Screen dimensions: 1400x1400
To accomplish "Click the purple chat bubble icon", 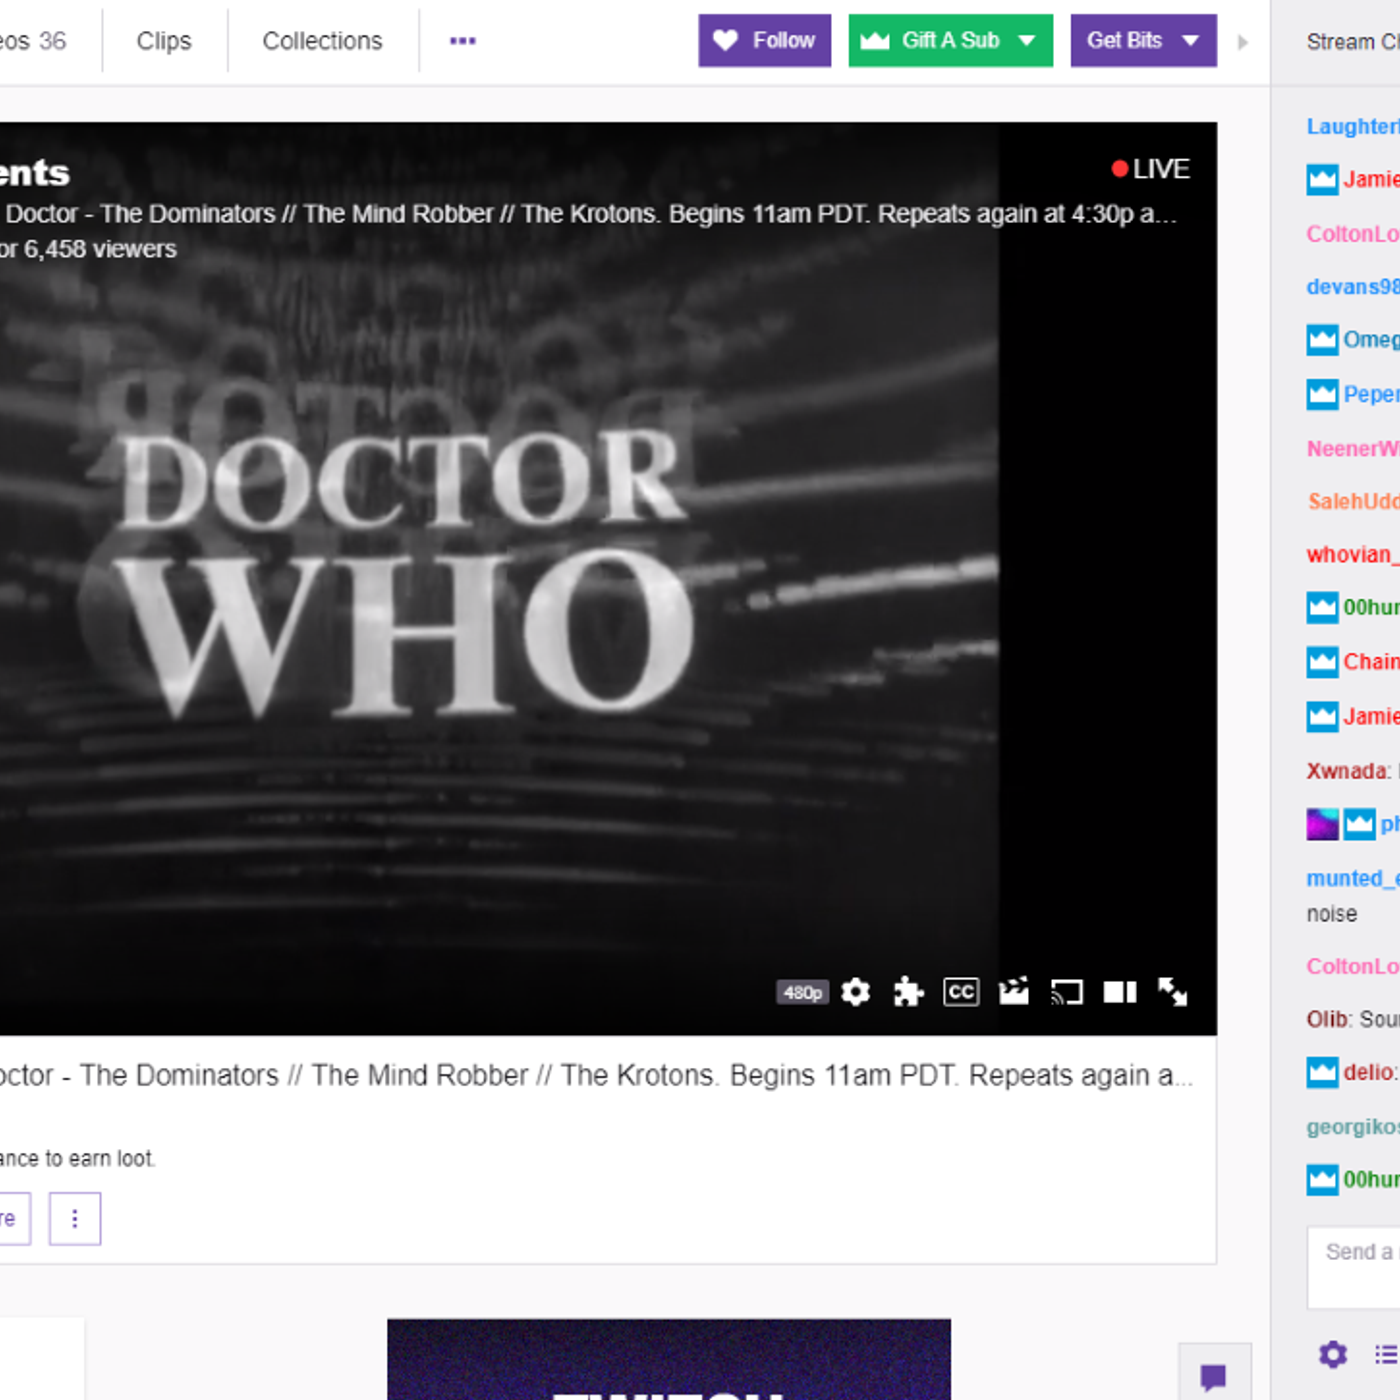I will pos(1213,1377).
